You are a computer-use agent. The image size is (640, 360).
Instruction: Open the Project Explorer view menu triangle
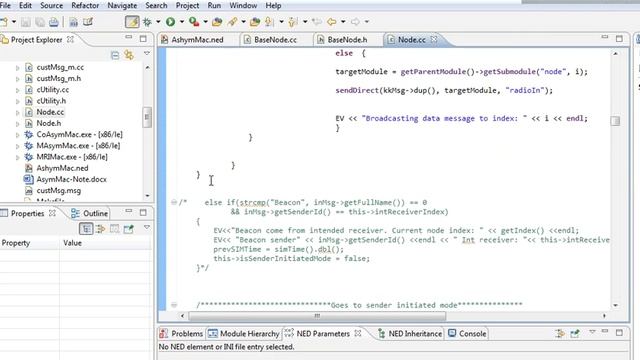147,53
